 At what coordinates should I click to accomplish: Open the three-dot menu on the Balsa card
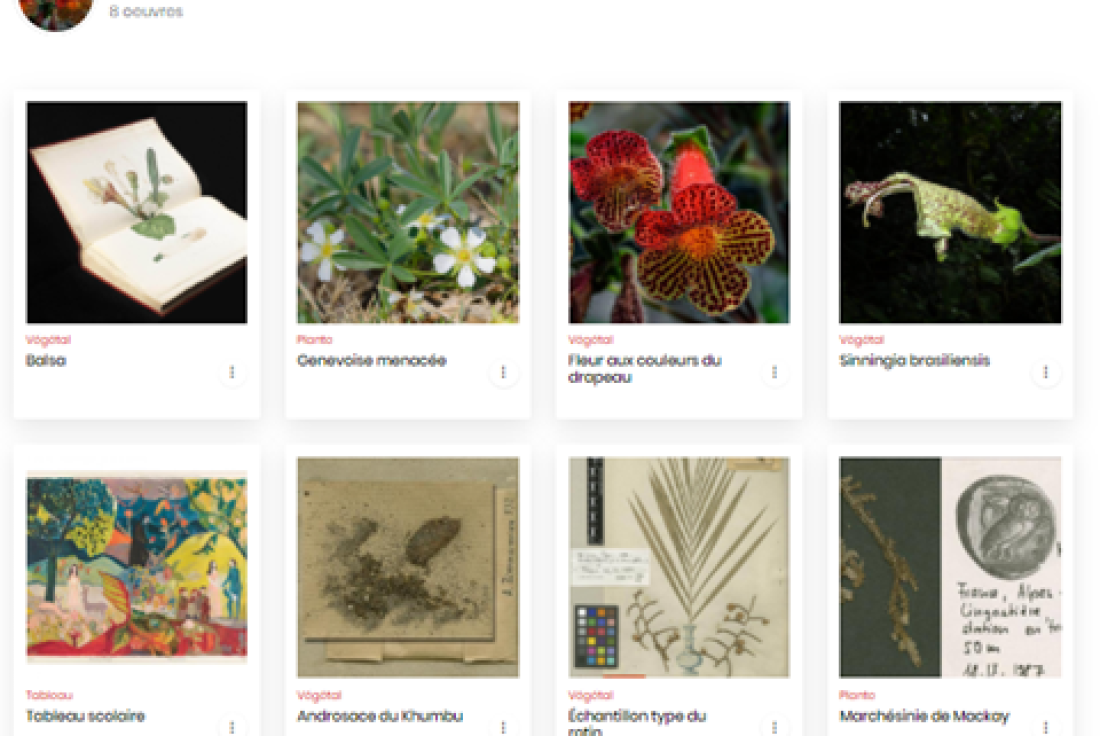pos(232,372)
